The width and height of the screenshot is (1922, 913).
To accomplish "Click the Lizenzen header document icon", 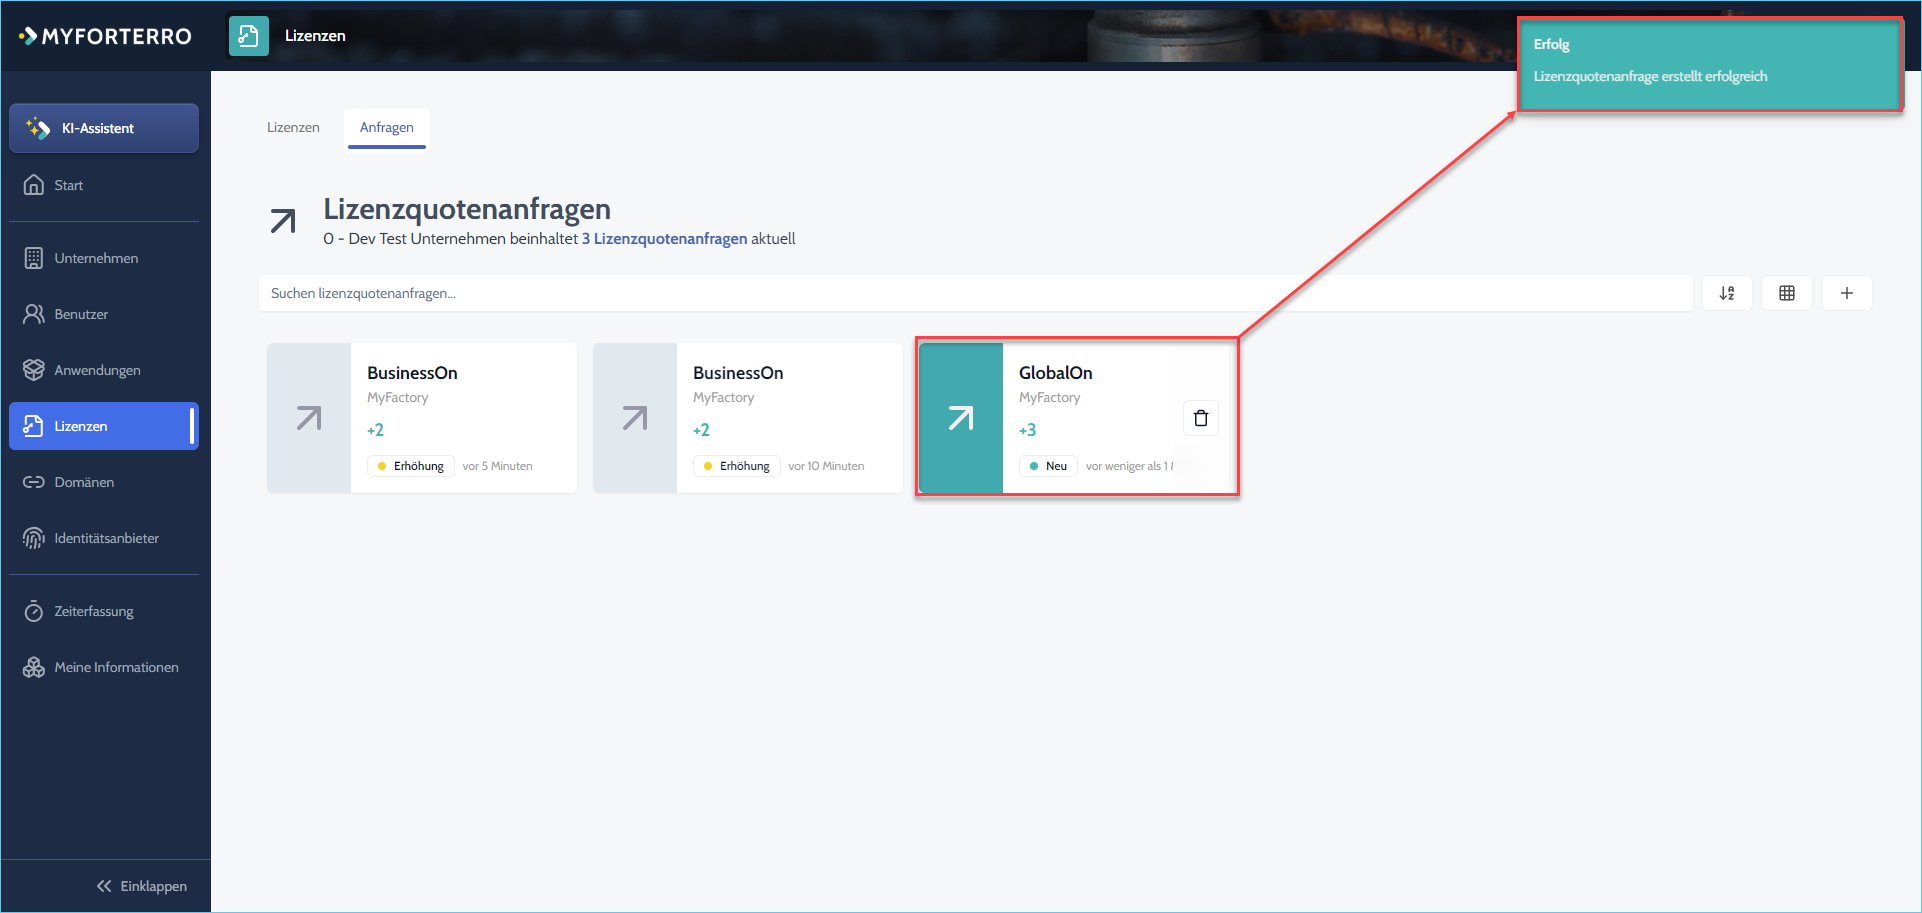I will click(249, 36).
